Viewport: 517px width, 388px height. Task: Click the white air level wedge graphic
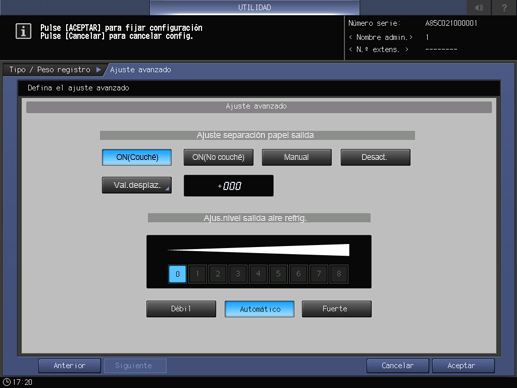(x=259, y=250)
